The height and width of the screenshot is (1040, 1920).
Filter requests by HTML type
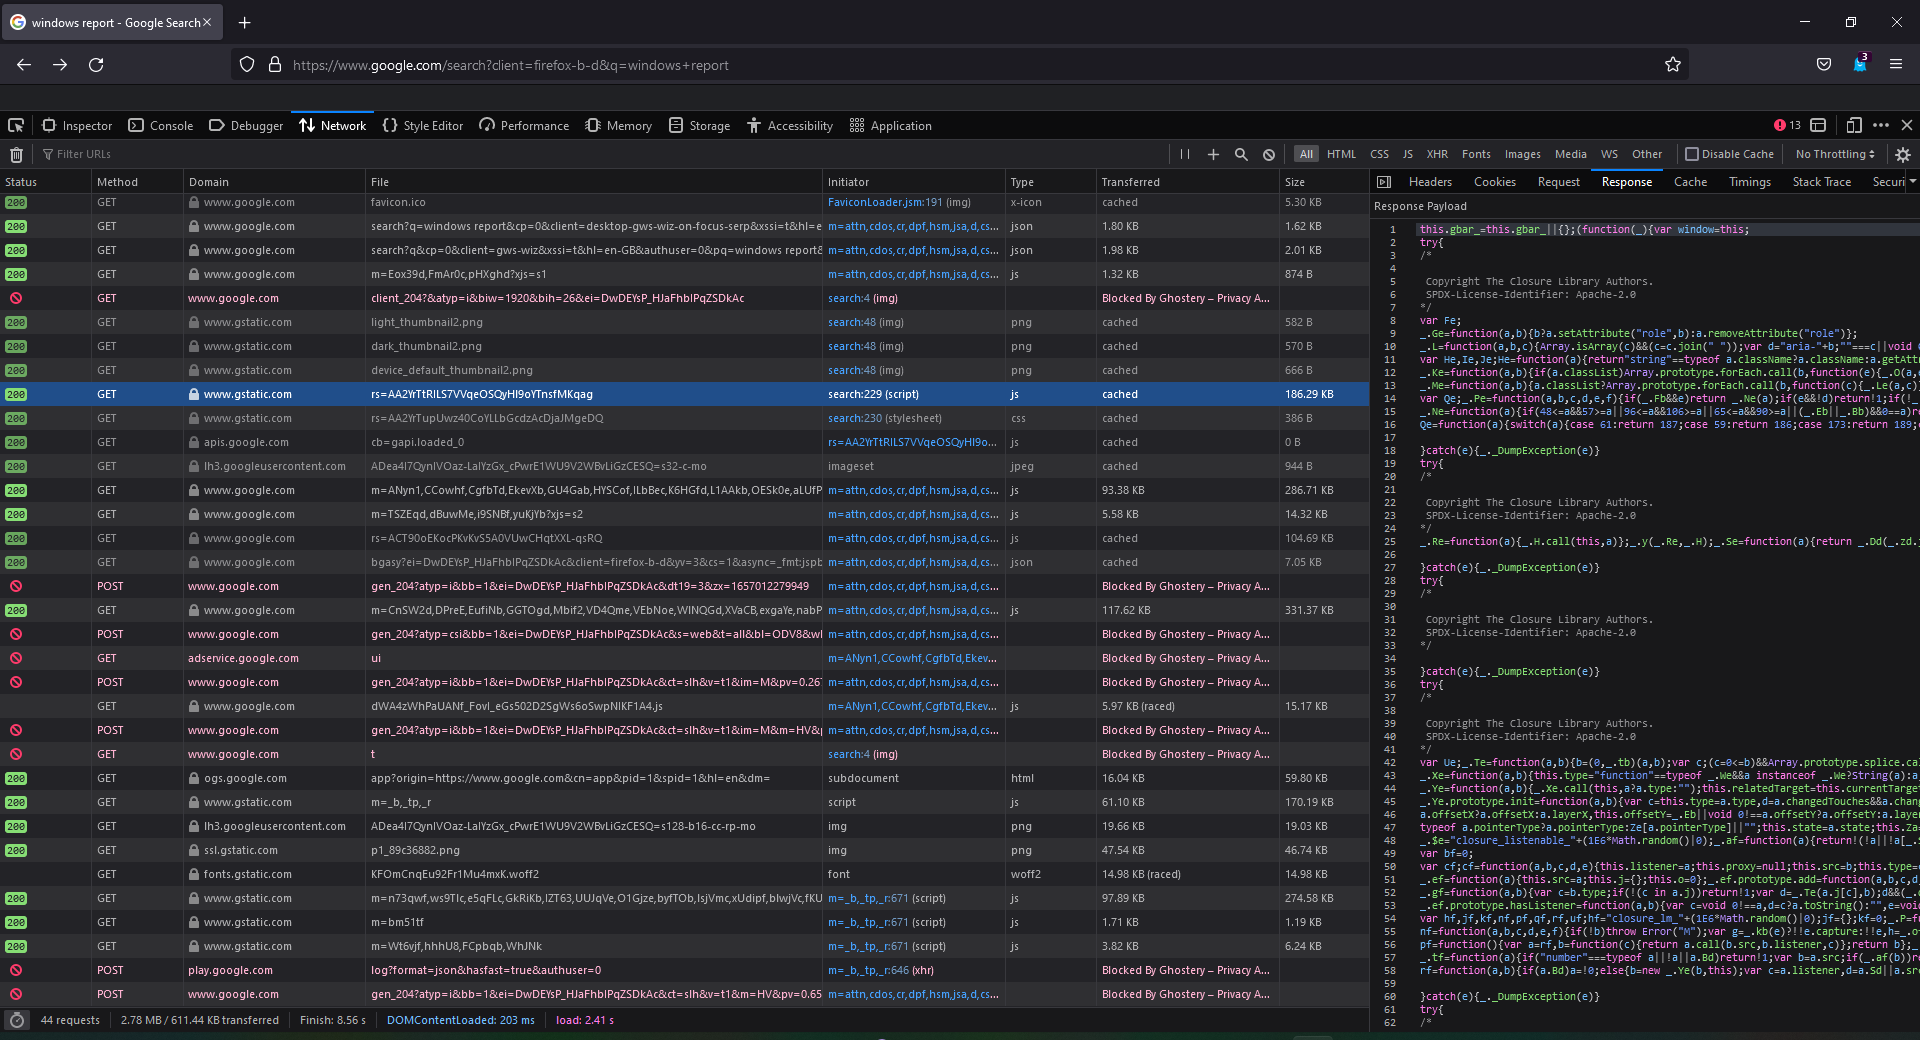pos(1341,155)
